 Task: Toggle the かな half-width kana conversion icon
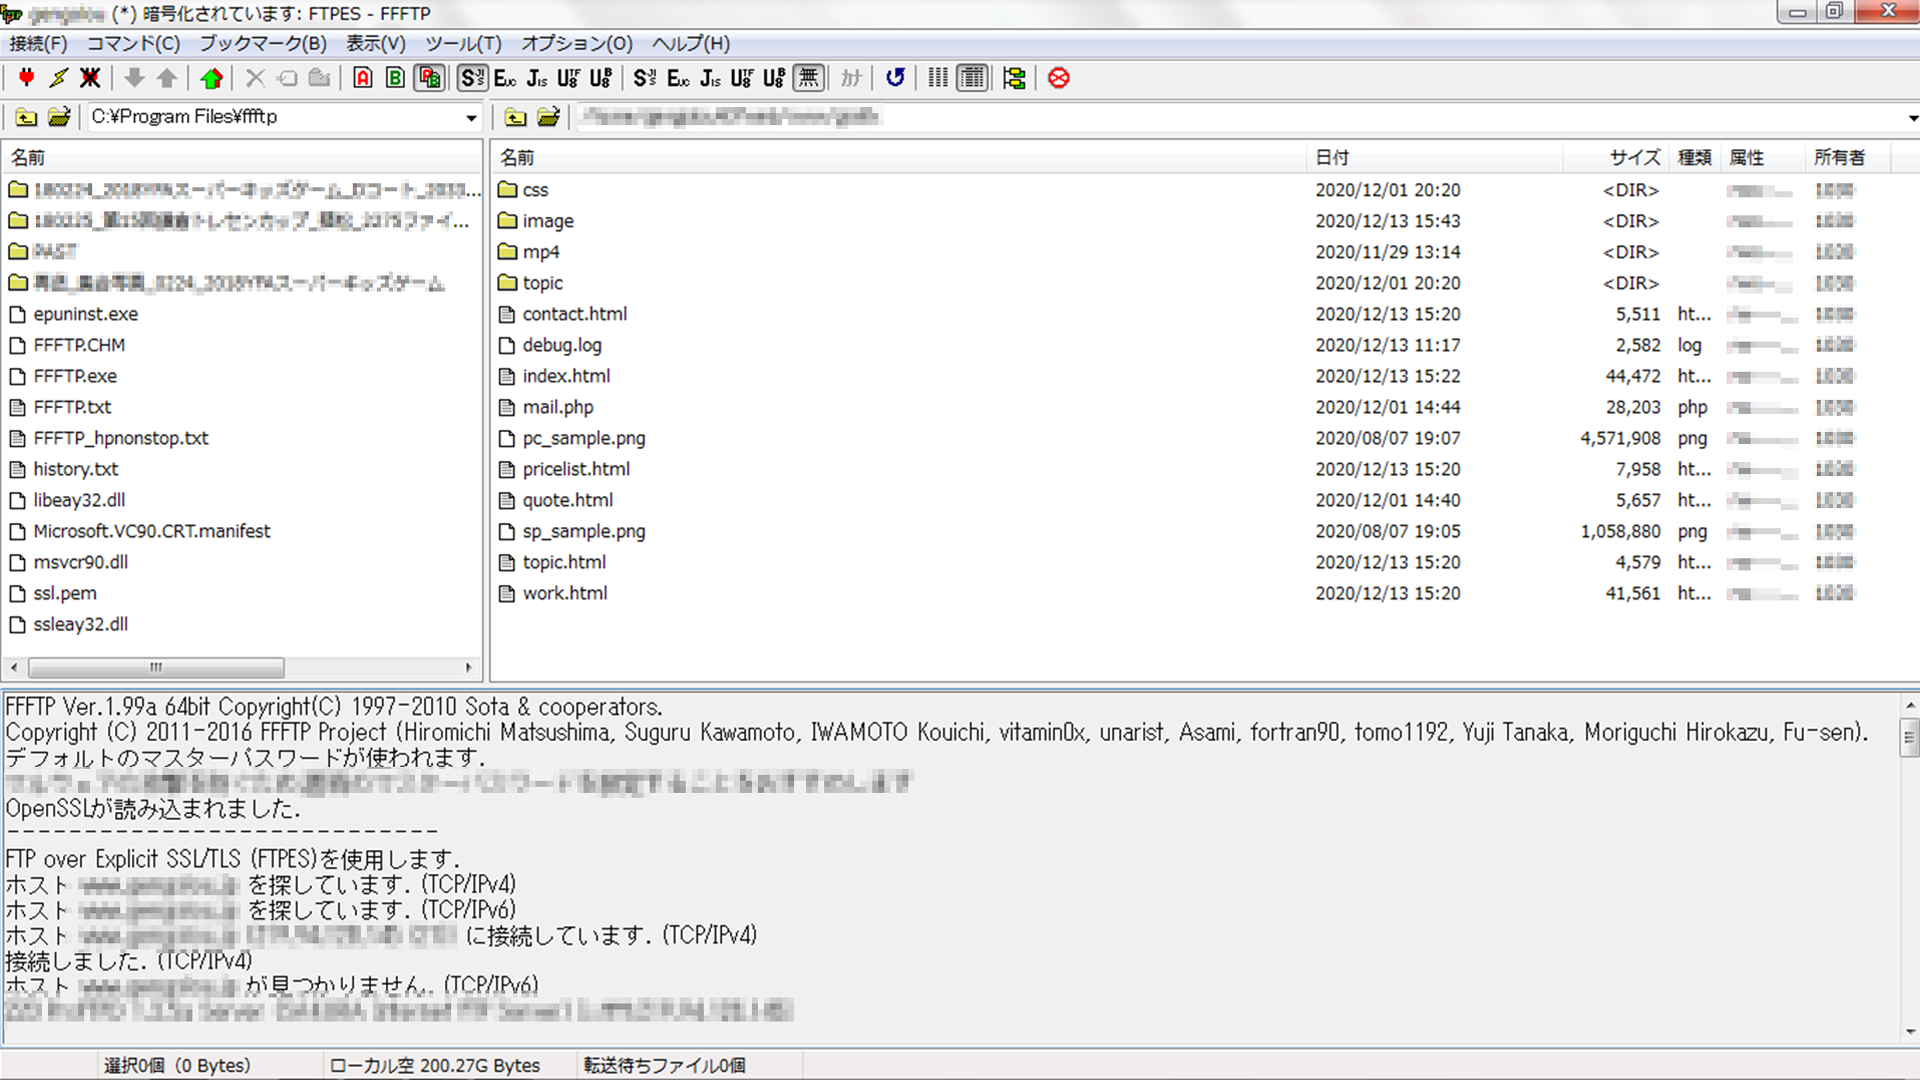[851, 78]
